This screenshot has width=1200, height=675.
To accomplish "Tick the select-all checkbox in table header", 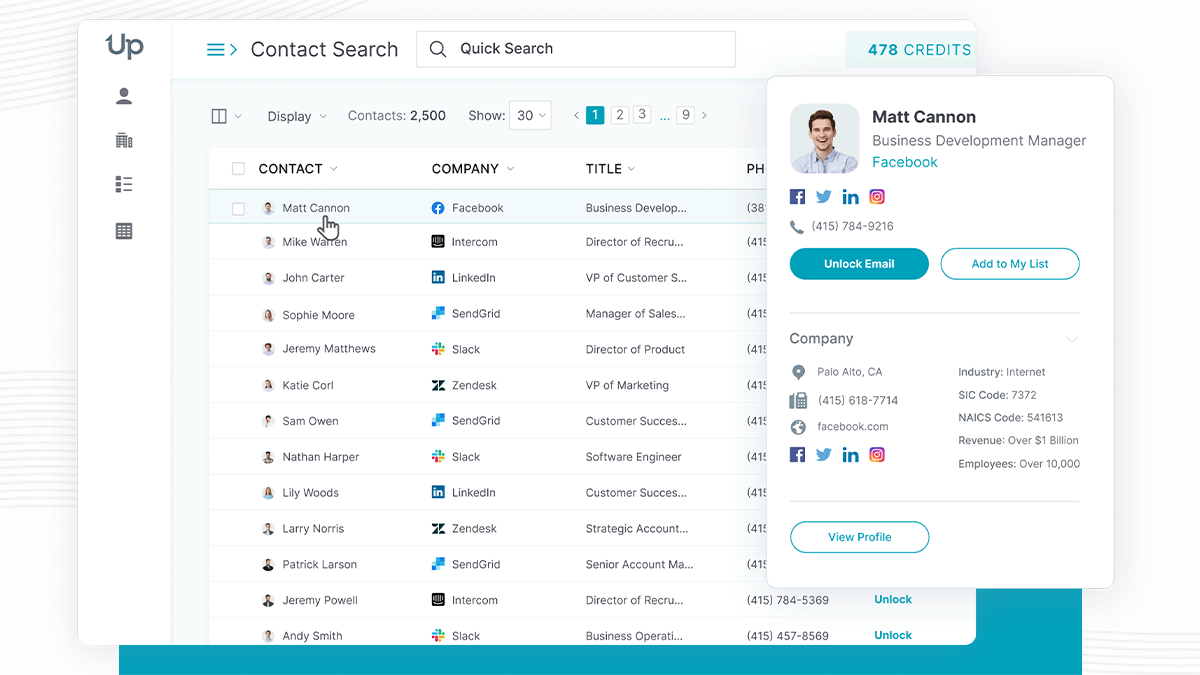I will coord(238,169).
